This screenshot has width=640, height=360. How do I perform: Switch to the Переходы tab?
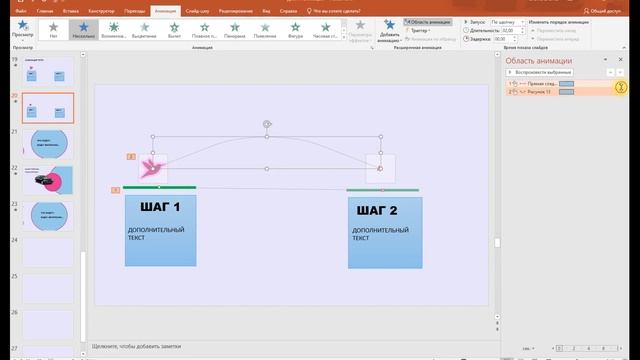(135, 11)
